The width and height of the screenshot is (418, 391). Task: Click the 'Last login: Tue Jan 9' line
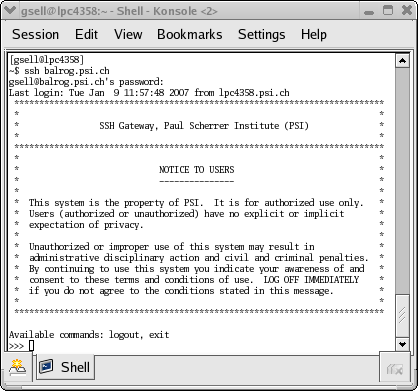click(149, 93)
